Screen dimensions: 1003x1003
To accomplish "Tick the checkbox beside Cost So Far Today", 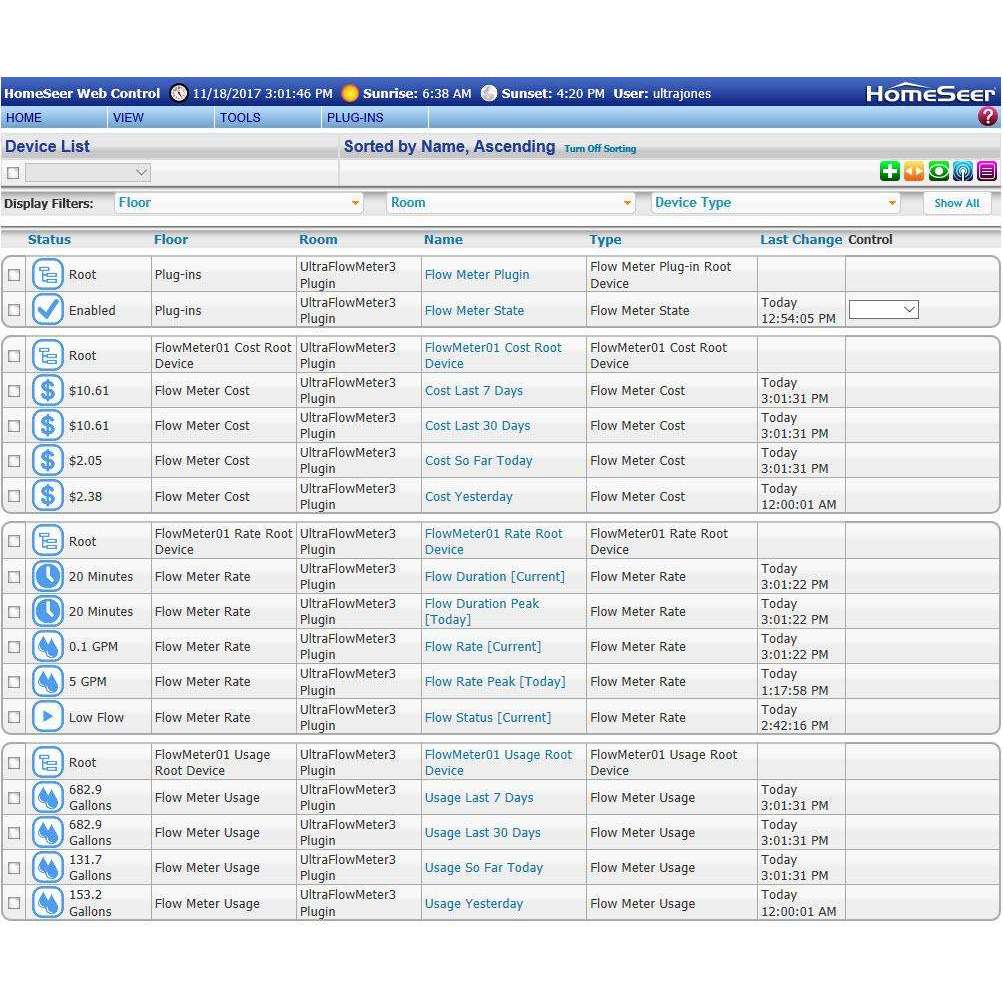I will point(14,461).
